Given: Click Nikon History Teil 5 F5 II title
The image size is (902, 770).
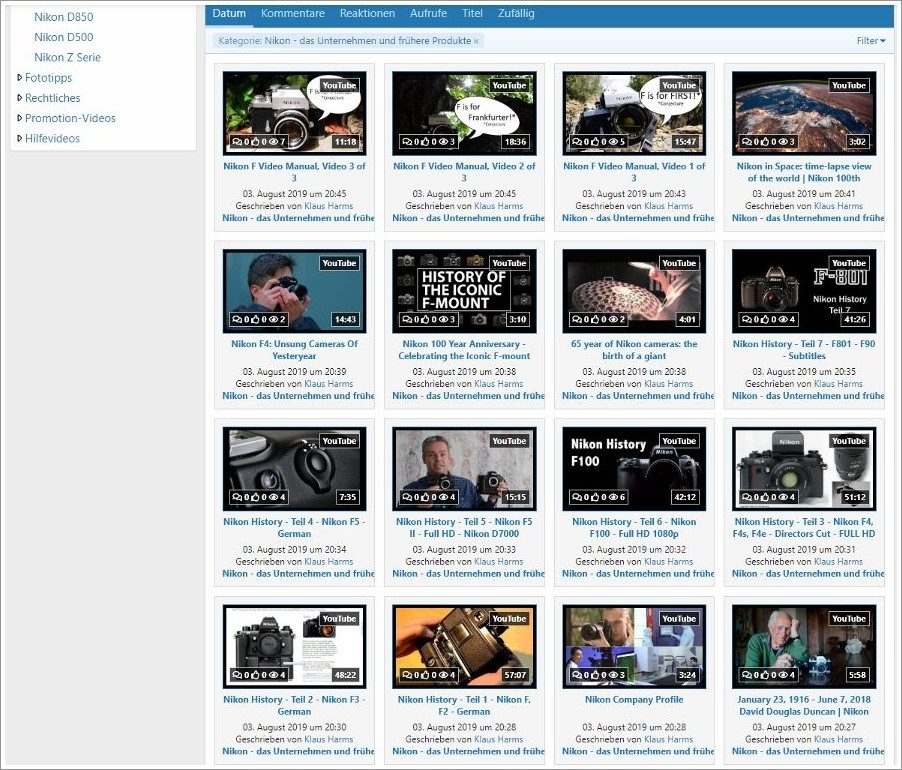Looking at the screenshot, I should click(x=464, y=527).
